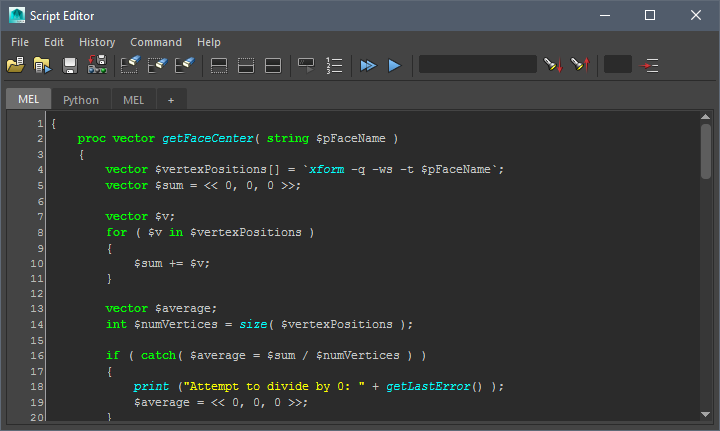Viewport: 720px width, 431px height.
Task: Click the Clear History eraser icon
Action: (x=130, y=65)
